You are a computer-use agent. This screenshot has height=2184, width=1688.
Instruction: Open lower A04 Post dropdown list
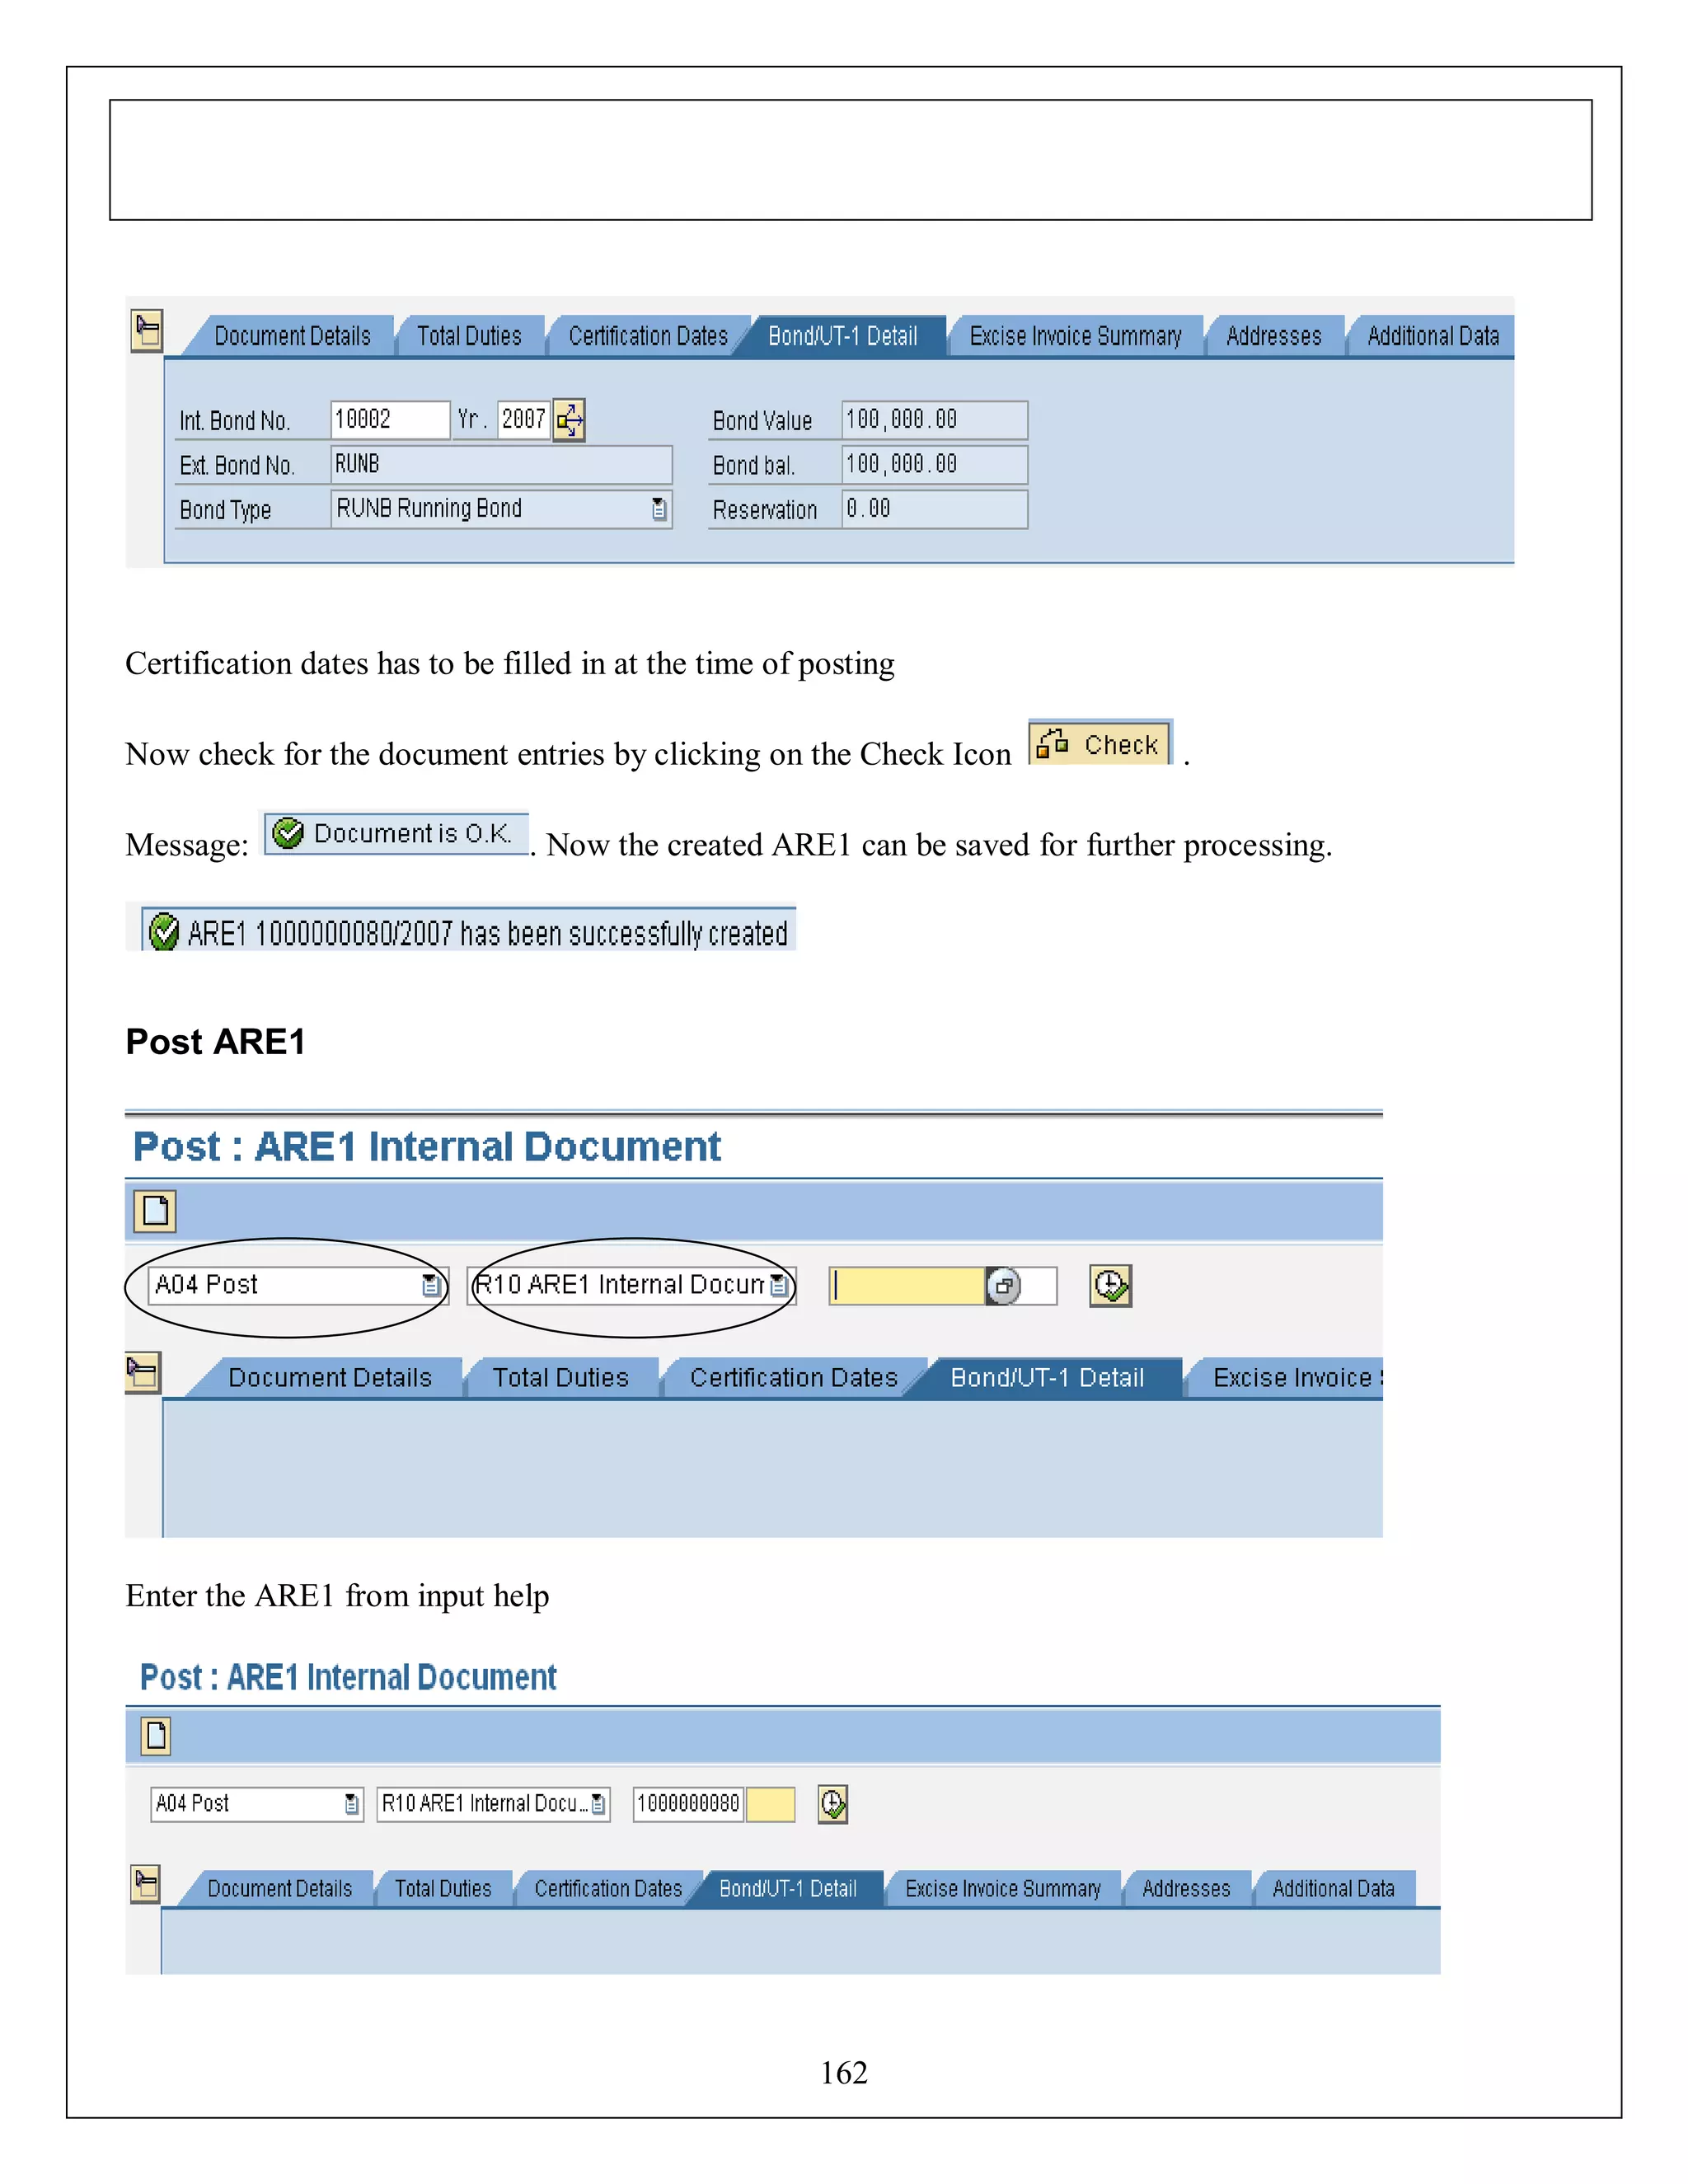point(351,1805)
